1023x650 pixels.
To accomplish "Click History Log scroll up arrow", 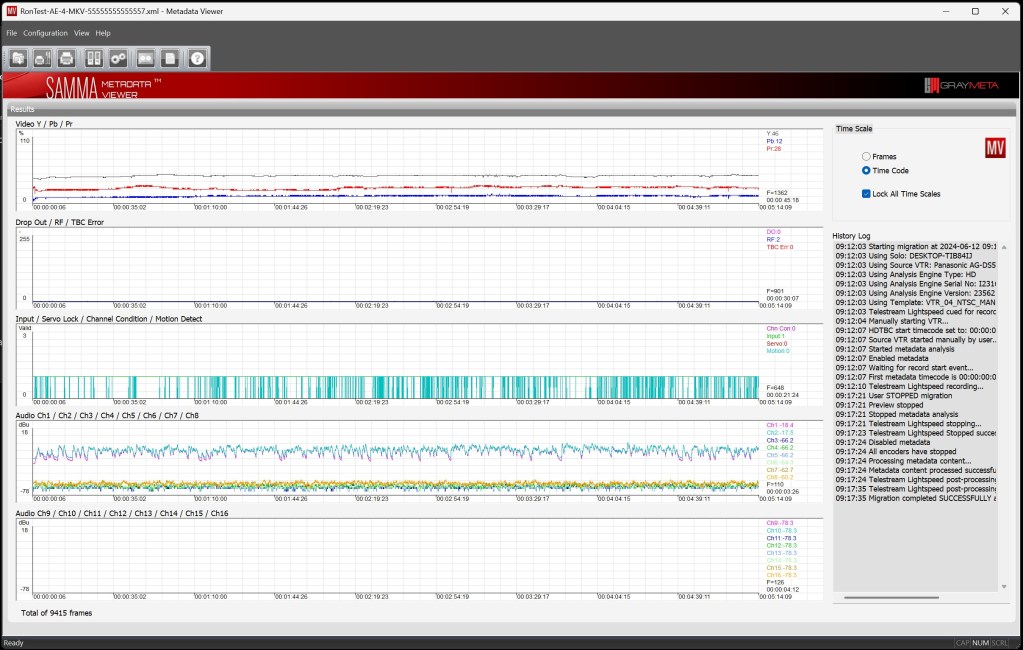I will [1003, 246].
